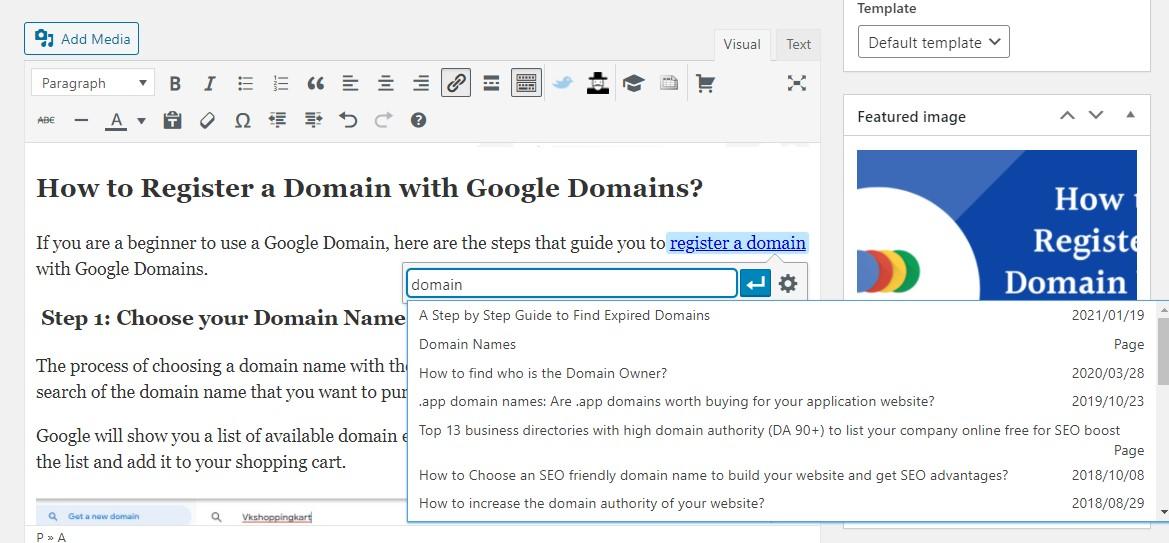Viewport: 1169px width, 543px height.
Task: Click the Insert/edit link icon
Action: click(x=456, y=84)
